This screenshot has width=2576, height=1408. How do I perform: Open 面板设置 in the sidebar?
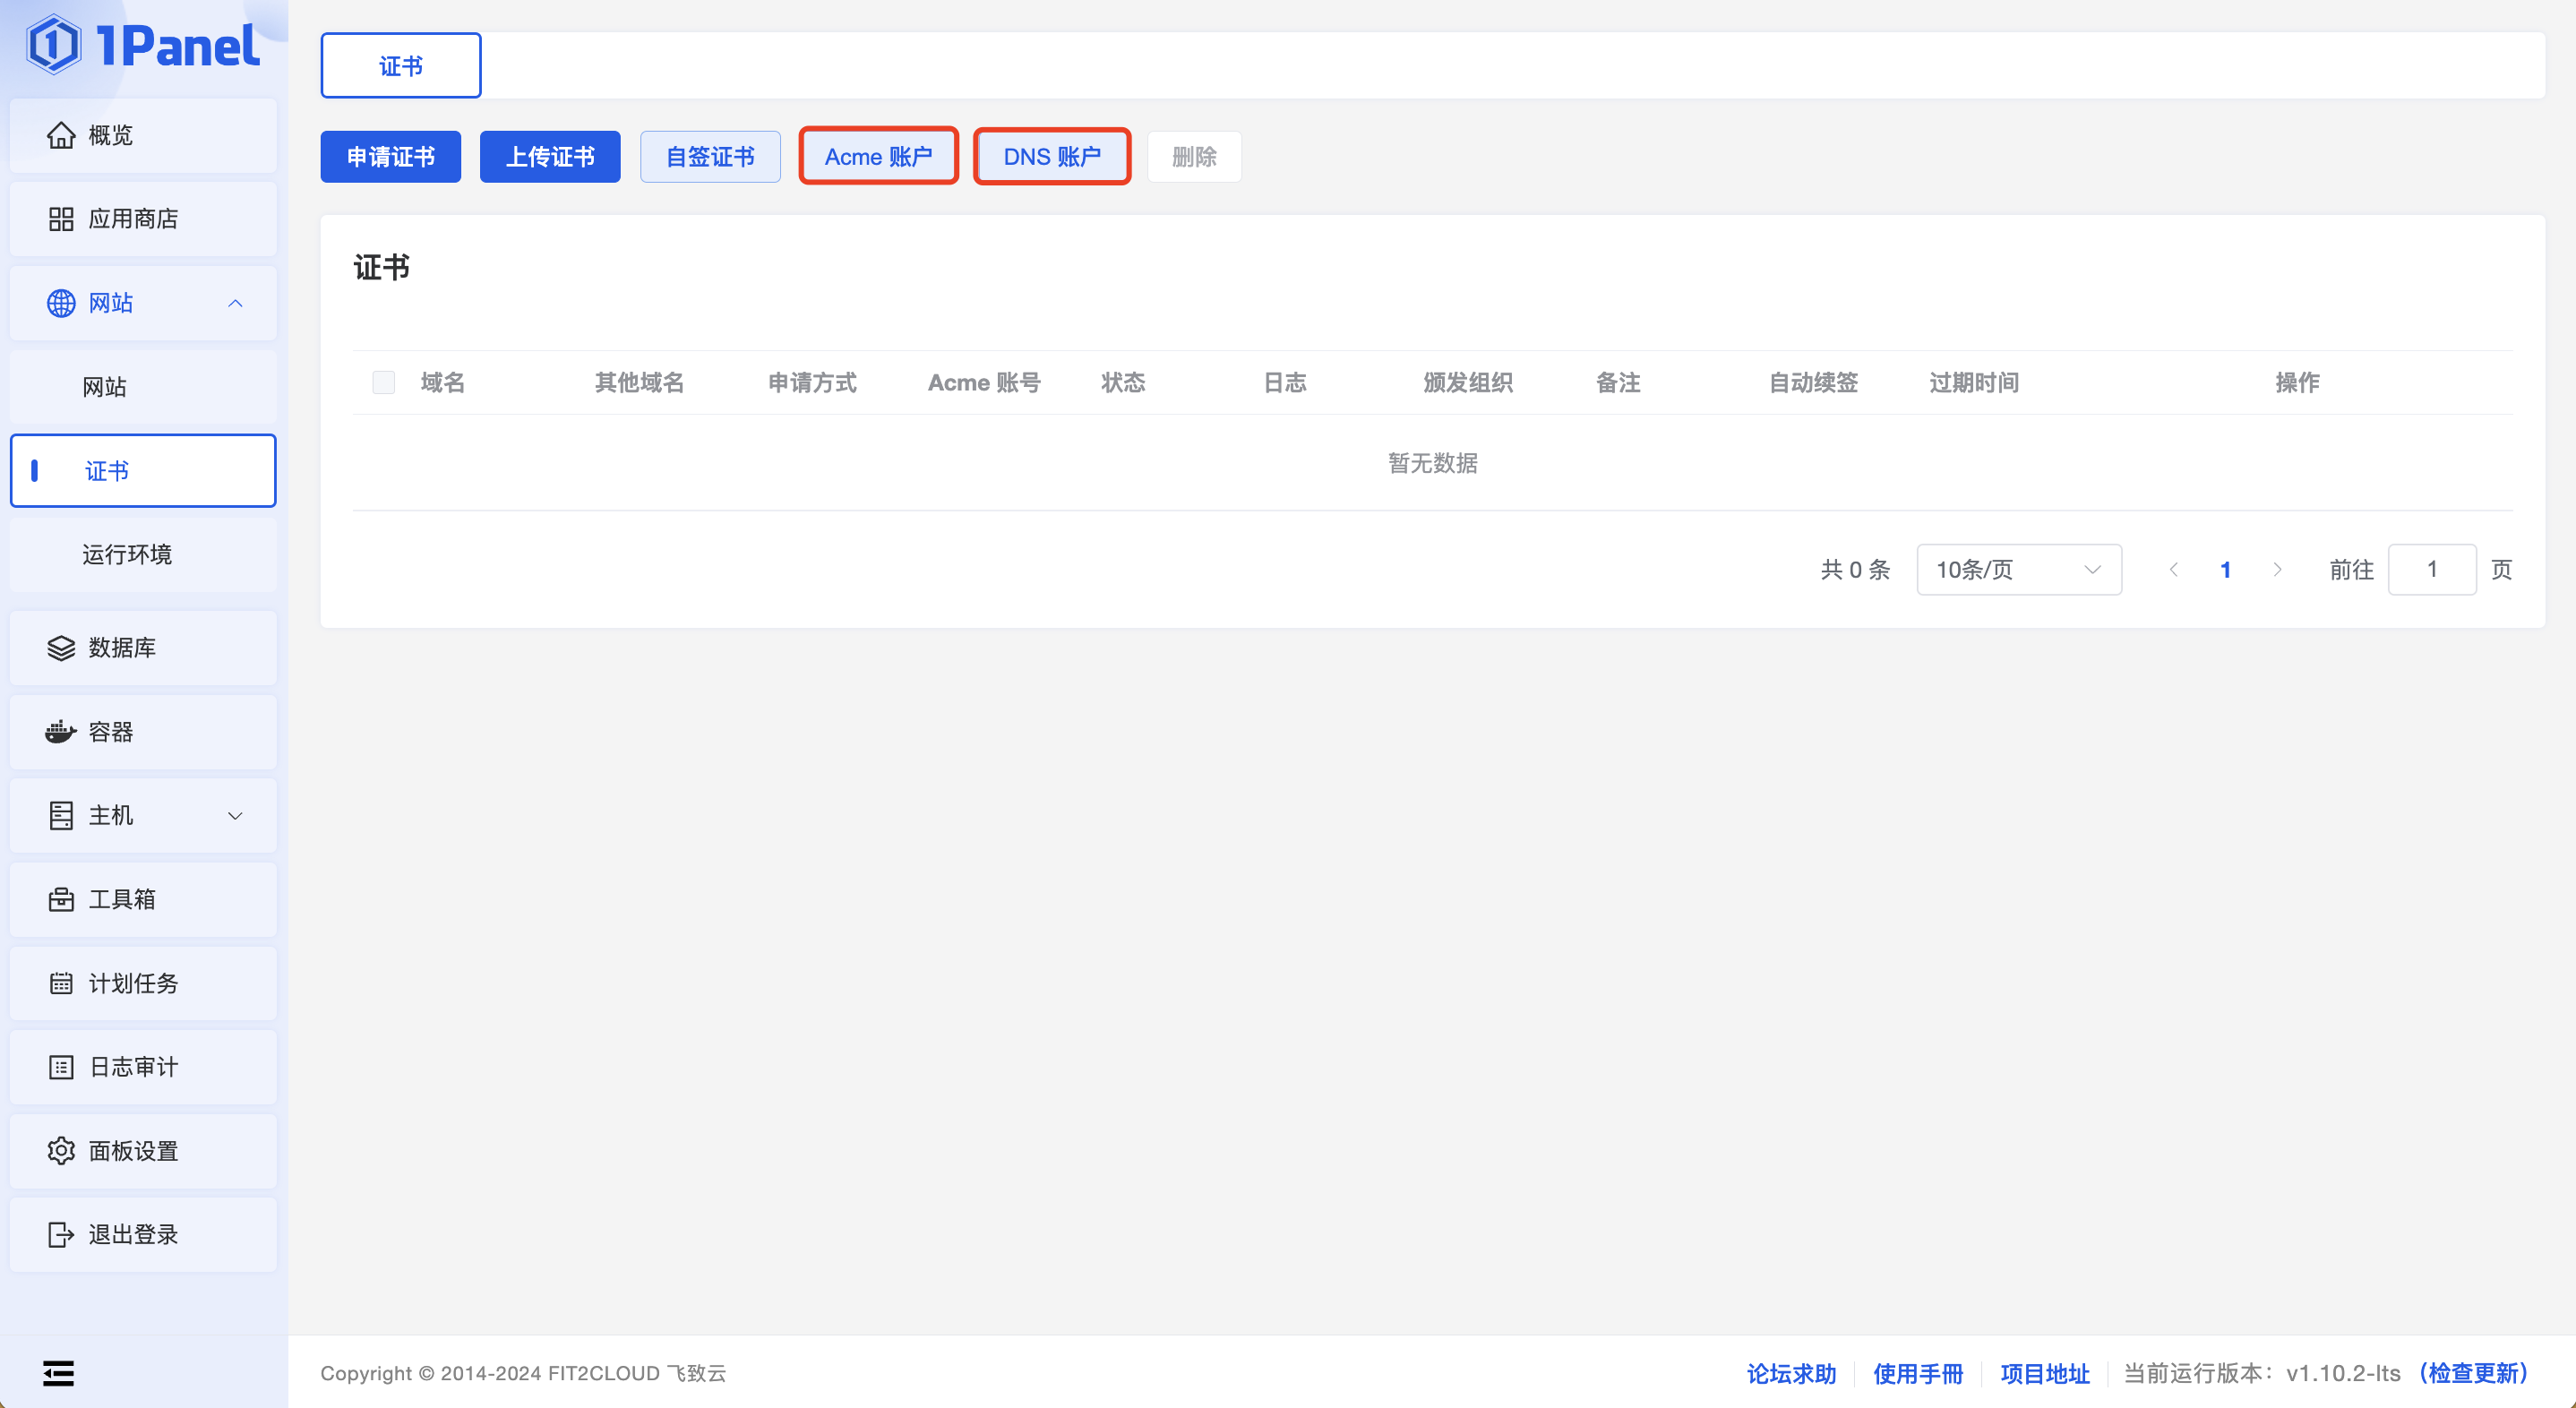click(x=143, y=1151)
